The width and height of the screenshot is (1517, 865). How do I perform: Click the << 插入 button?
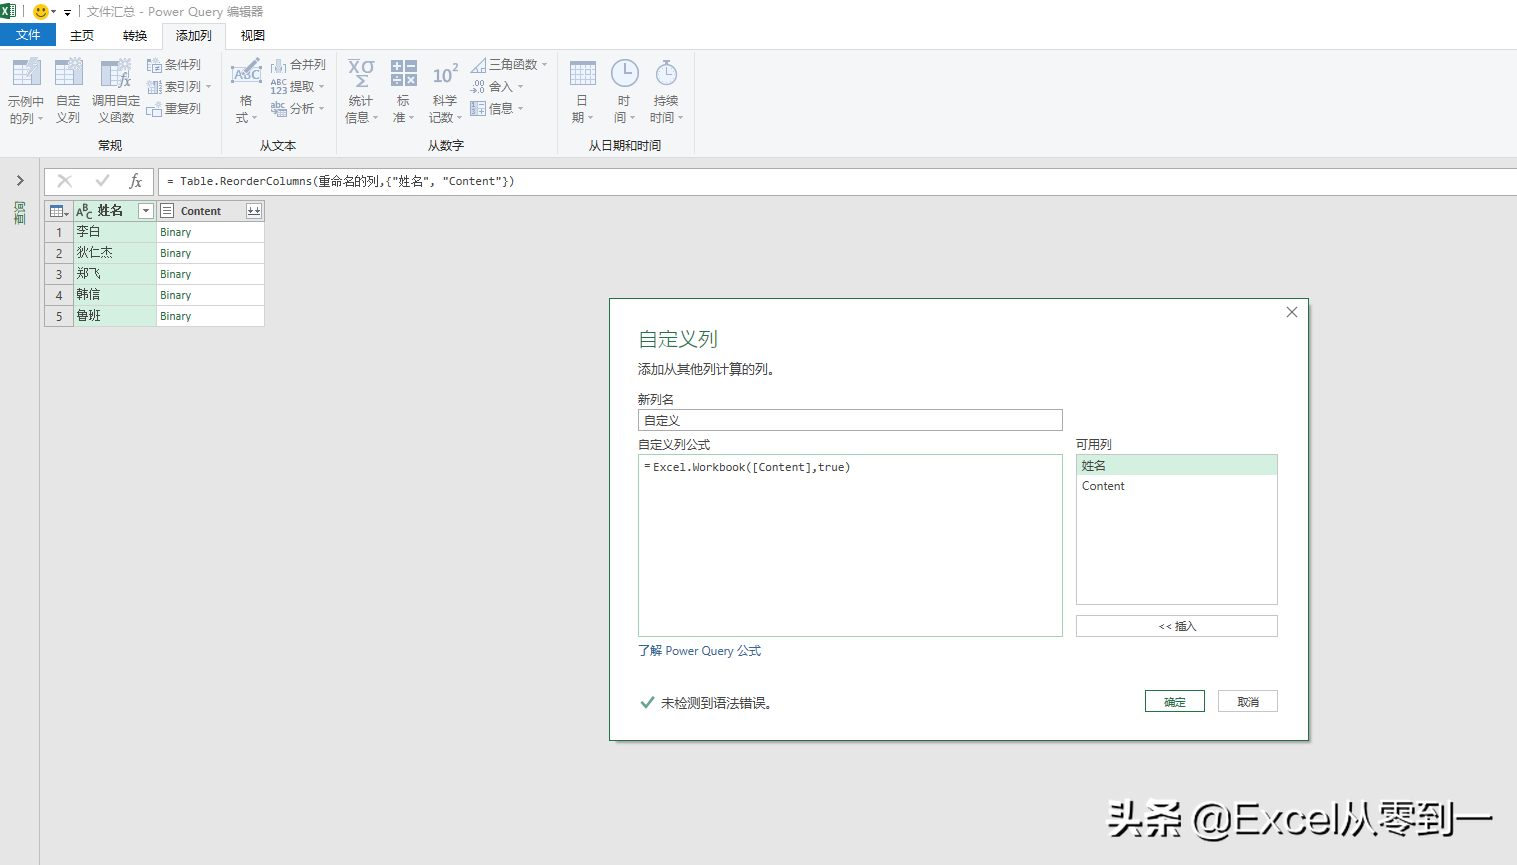tap(1177, 626)
